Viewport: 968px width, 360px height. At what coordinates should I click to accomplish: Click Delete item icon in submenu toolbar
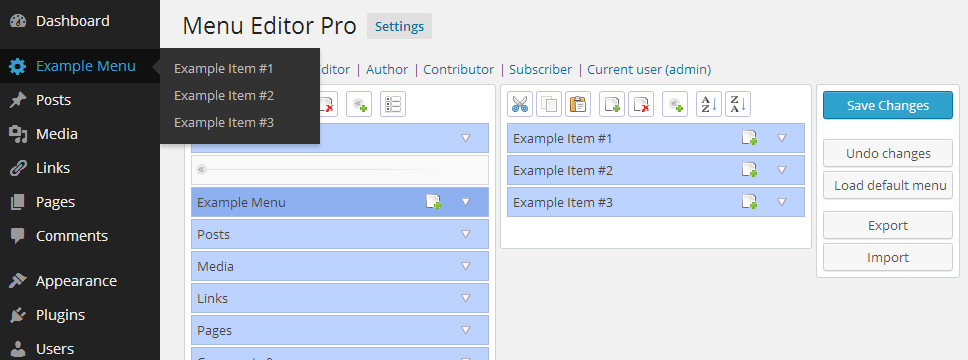pyautogui.click(x=641, y=104)
